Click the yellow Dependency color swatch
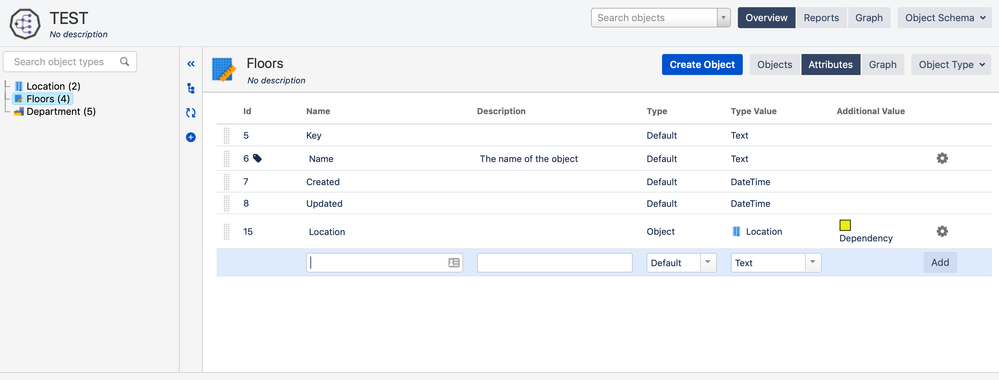The width and height of the screenshot is (999, 380). 845,225
